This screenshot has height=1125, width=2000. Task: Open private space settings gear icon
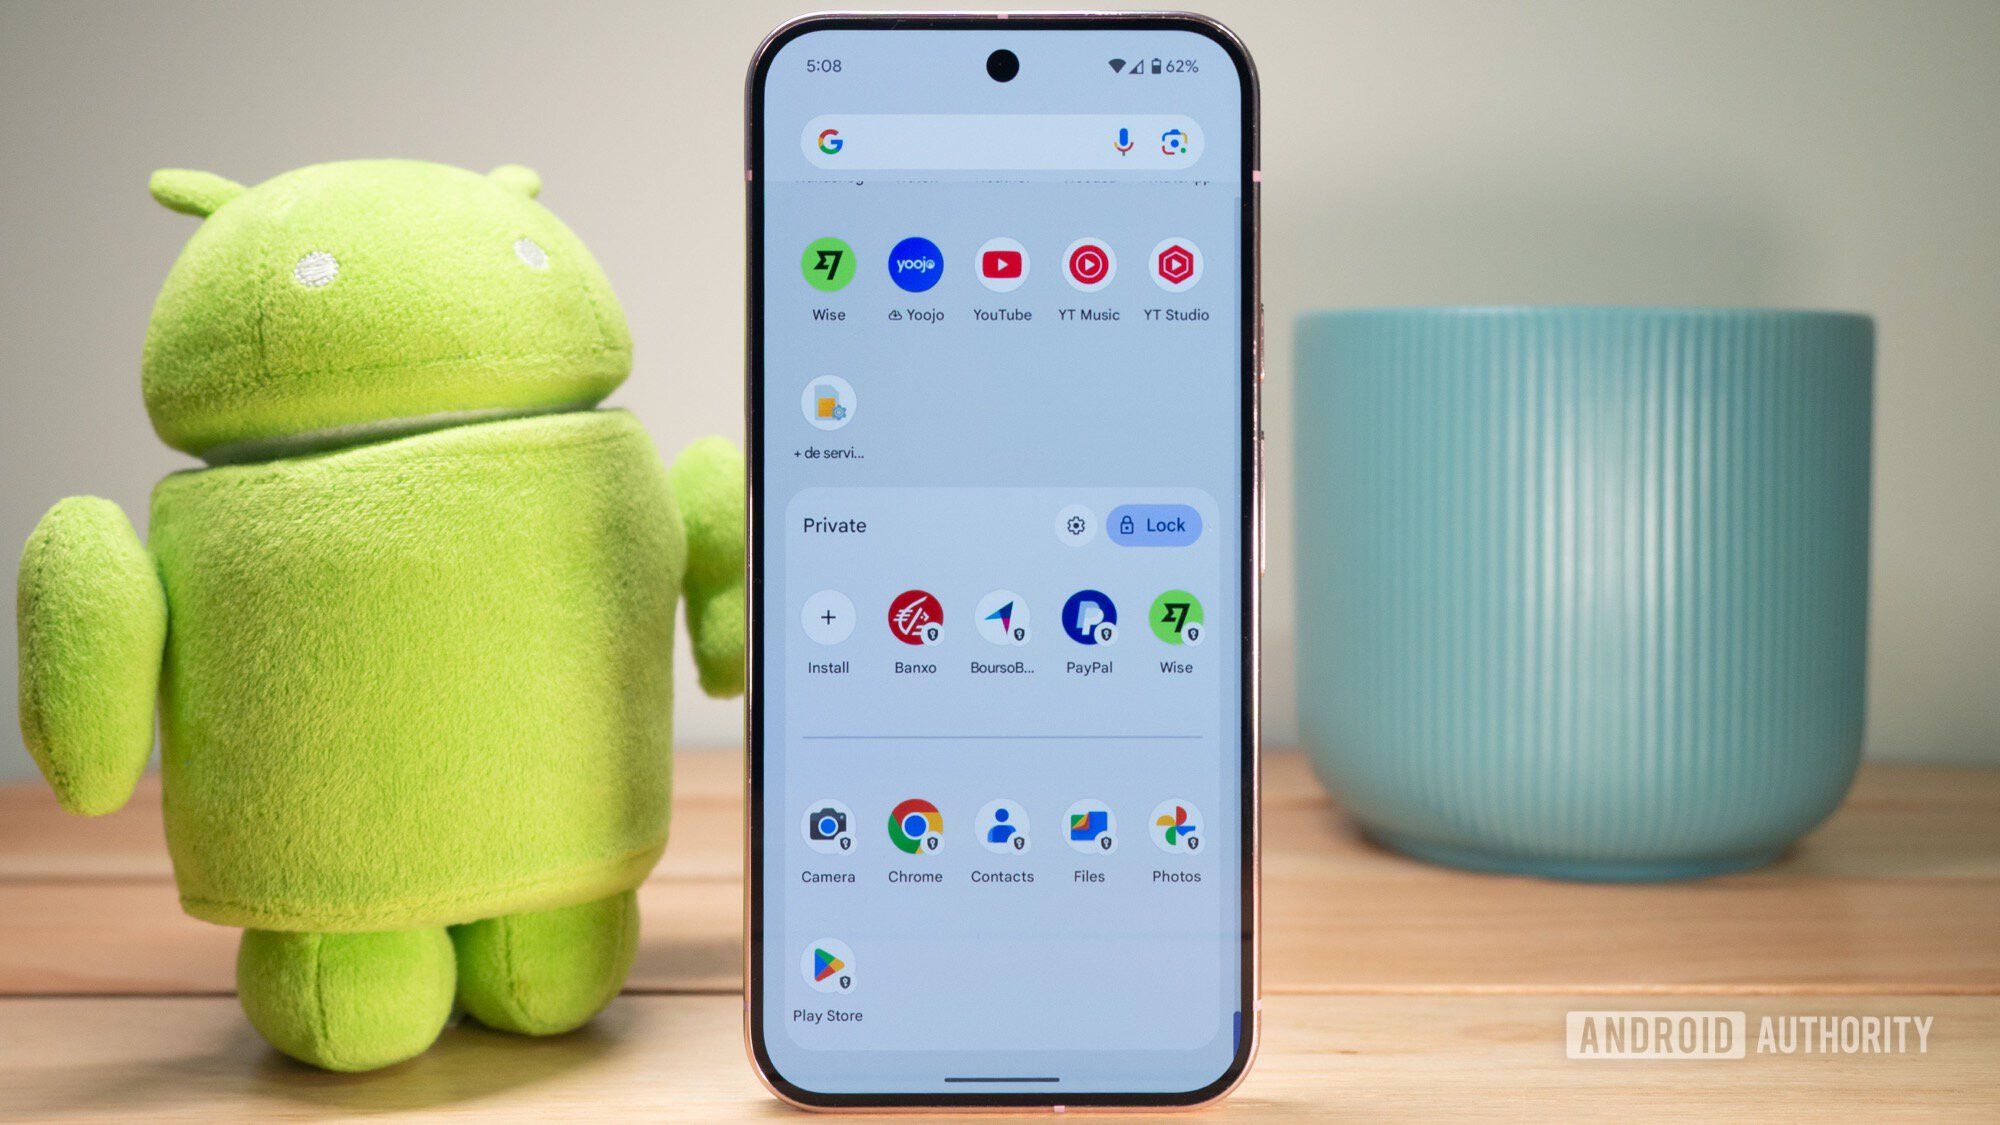click(x=1074, y=525)
